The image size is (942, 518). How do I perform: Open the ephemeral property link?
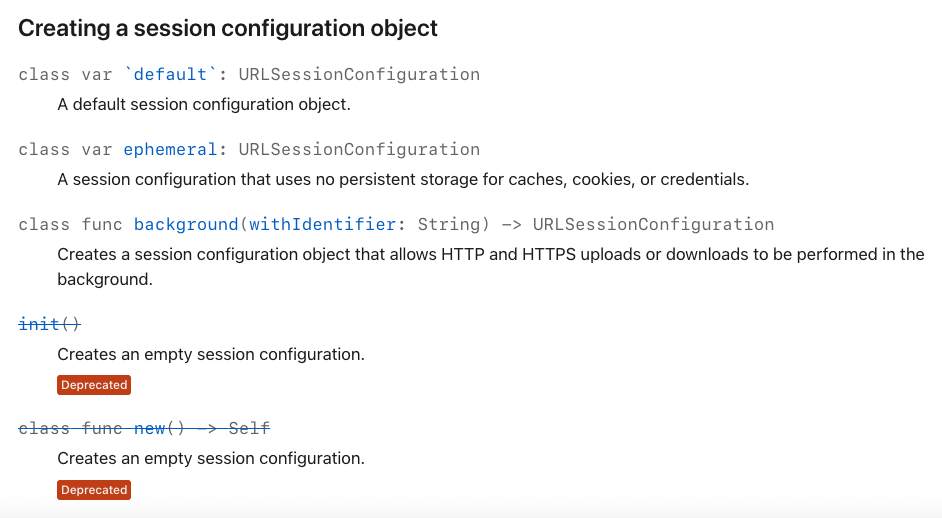[x=170, y=150]
